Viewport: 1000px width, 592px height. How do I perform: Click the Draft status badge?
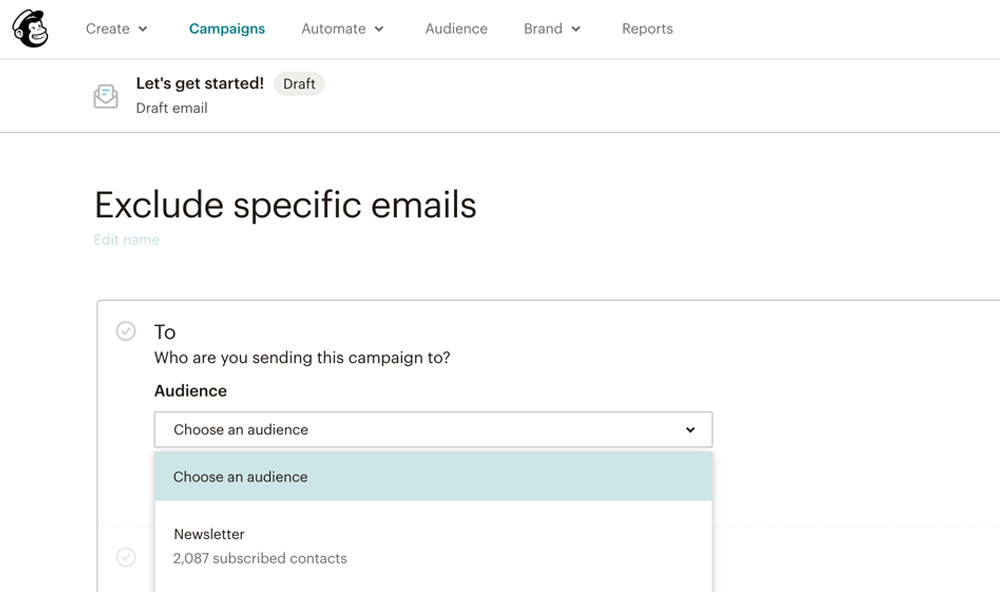click(299, 84)
